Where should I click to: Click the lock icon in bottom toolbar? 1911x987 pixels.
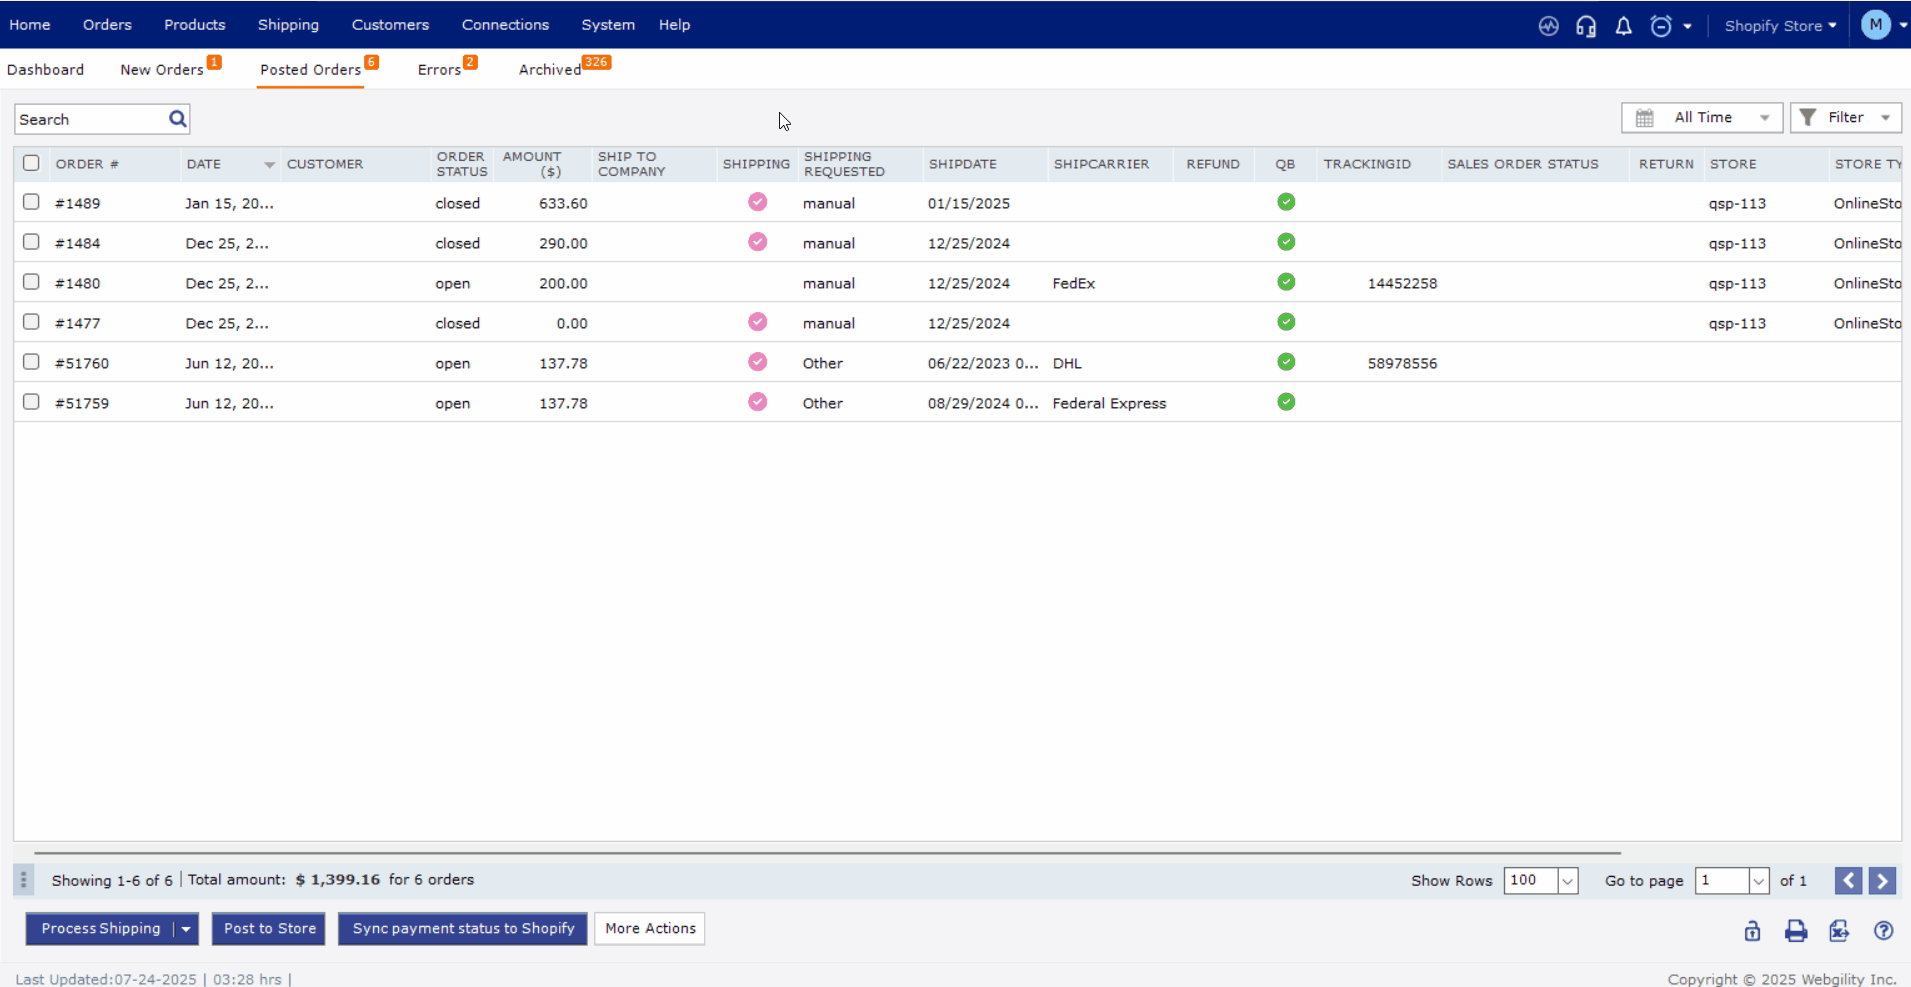pyautogui.click(x=1752, y=931)
